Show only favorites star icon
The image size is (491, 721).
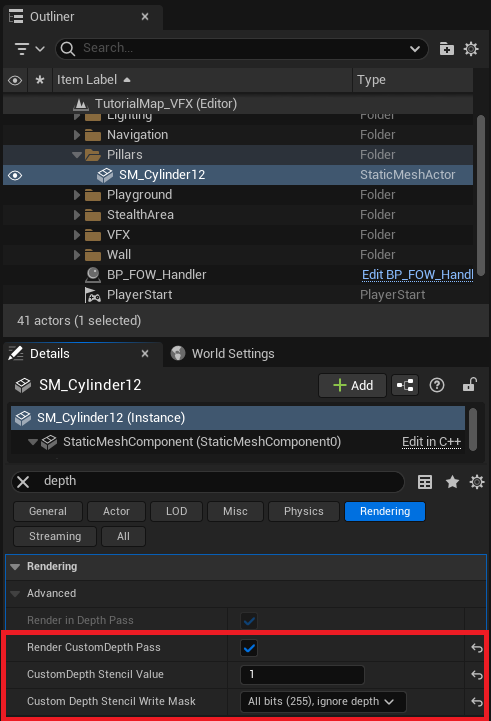[x=452, y=482]
